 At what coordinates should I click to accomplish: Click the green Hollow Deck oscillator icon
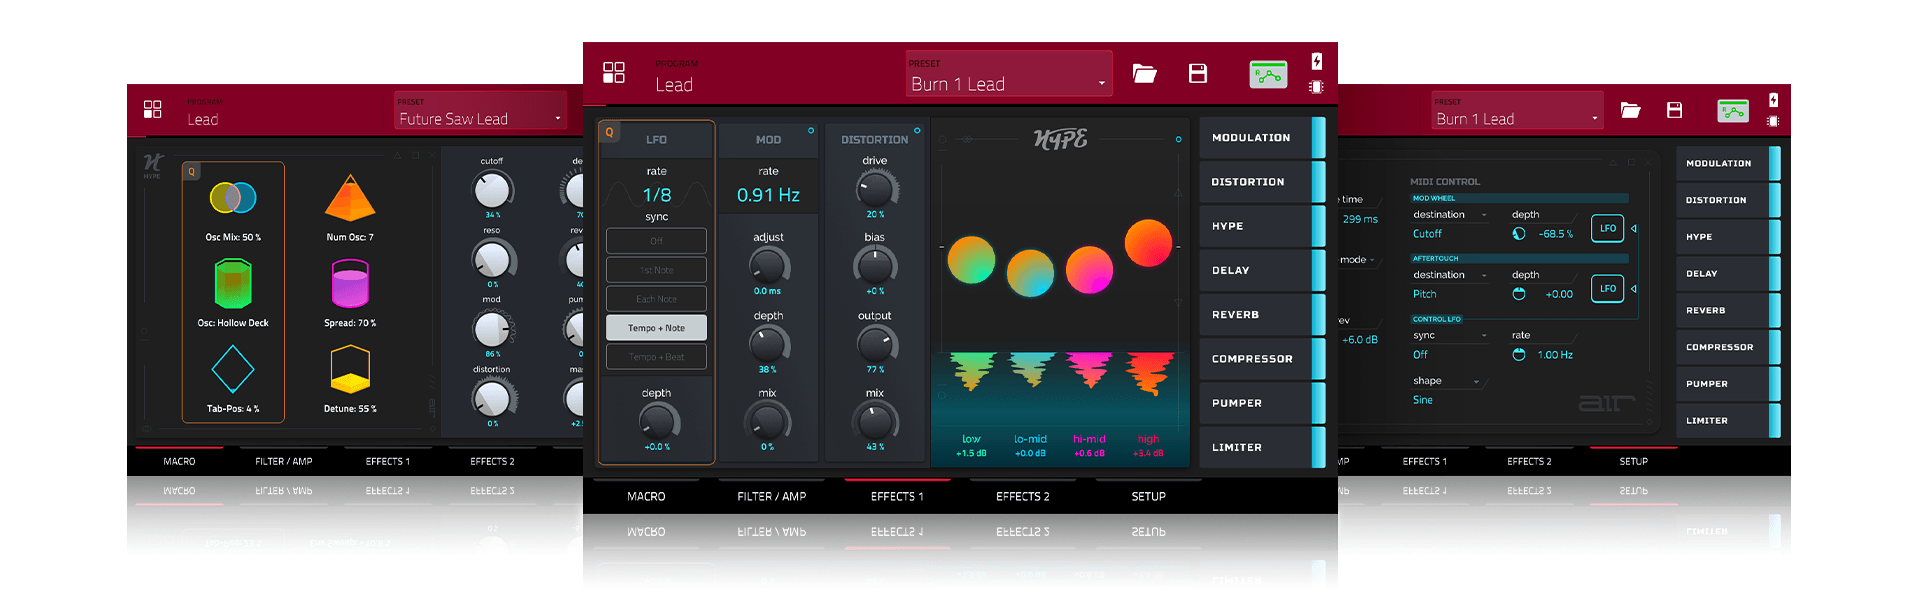[x=233, y=284]
